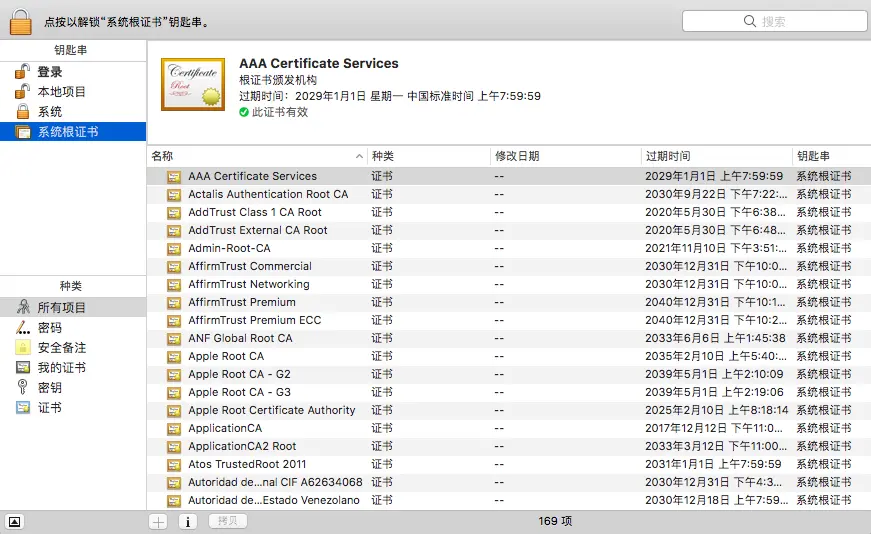Sort by 钥匙串 column header
The width and height of the screenshot is (871, 534).
(832, 156)
